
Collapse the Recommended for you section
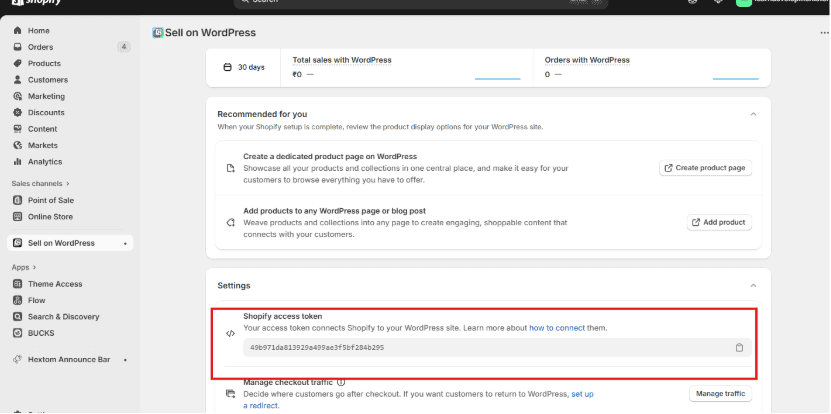coord(753,114)
